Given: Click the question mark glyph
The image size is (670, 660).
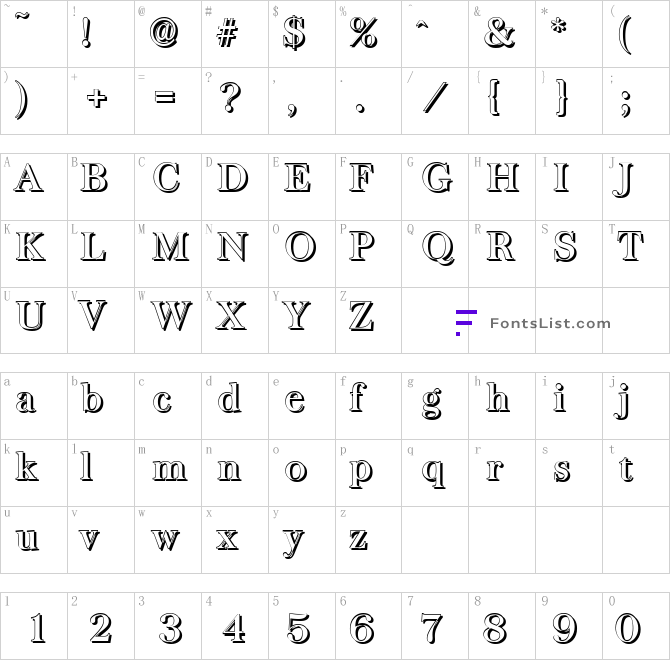Looking at the screenshot, I should (231, 97).
